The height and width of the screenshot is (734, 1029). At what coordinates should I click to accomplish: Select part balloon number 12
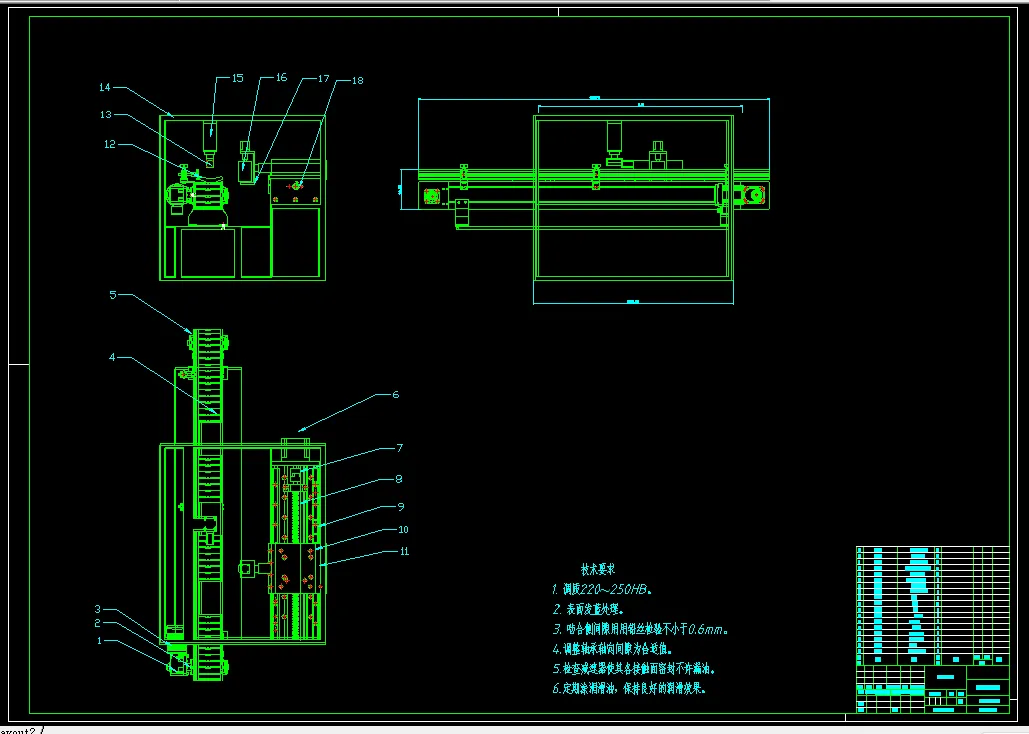(x=110, y=144)
